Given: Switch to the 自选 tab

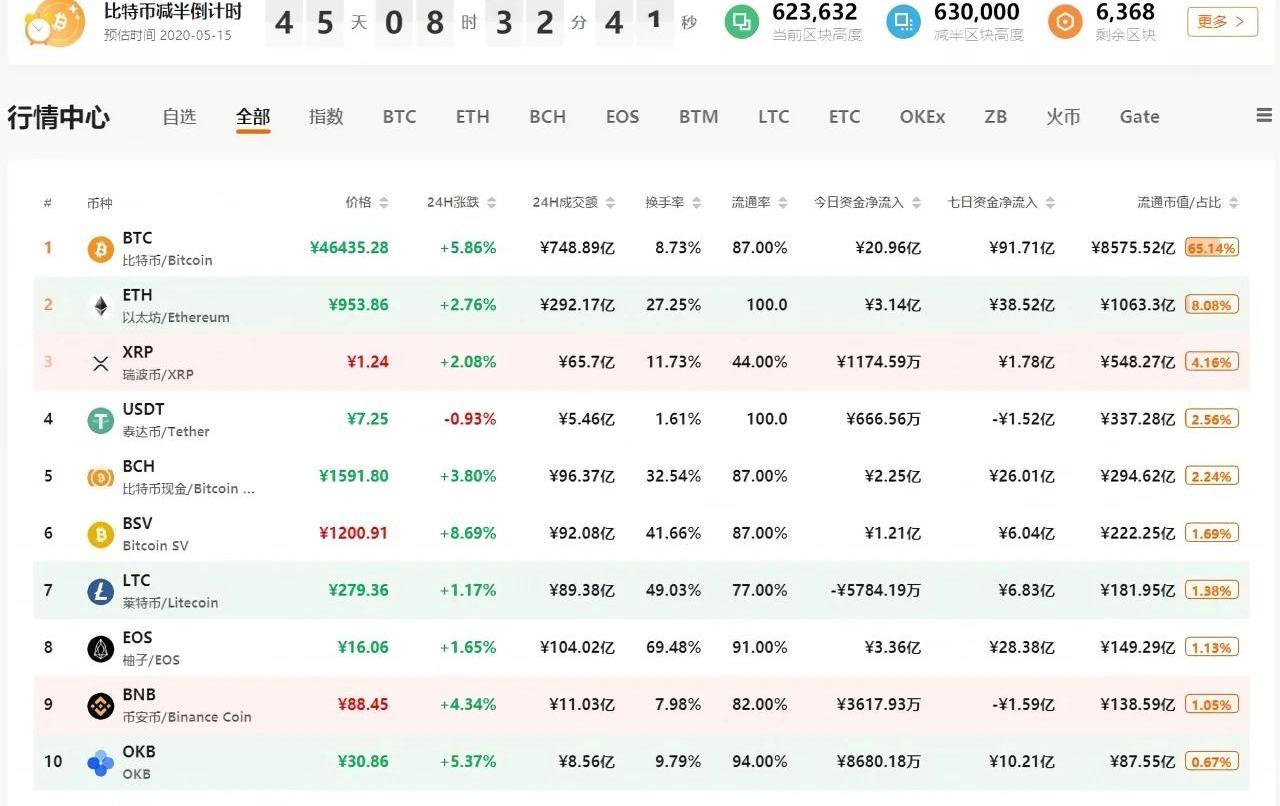Looking at the screenshot, I should click(179, 117).
